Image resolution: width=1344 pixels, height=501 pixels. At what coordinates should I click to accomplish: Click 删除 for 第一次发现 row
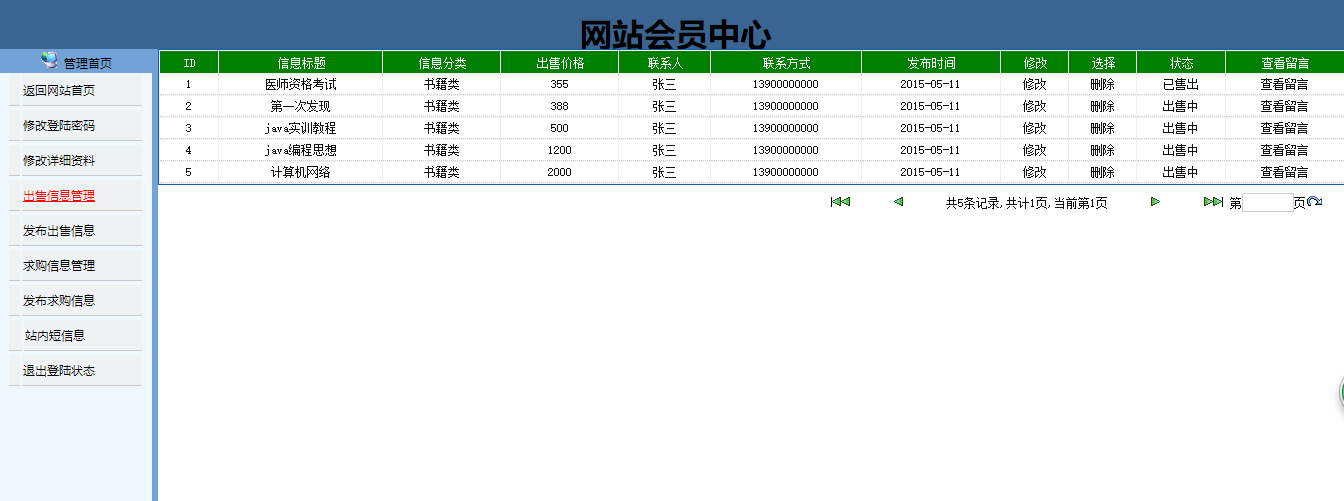tap(1102, 106)
